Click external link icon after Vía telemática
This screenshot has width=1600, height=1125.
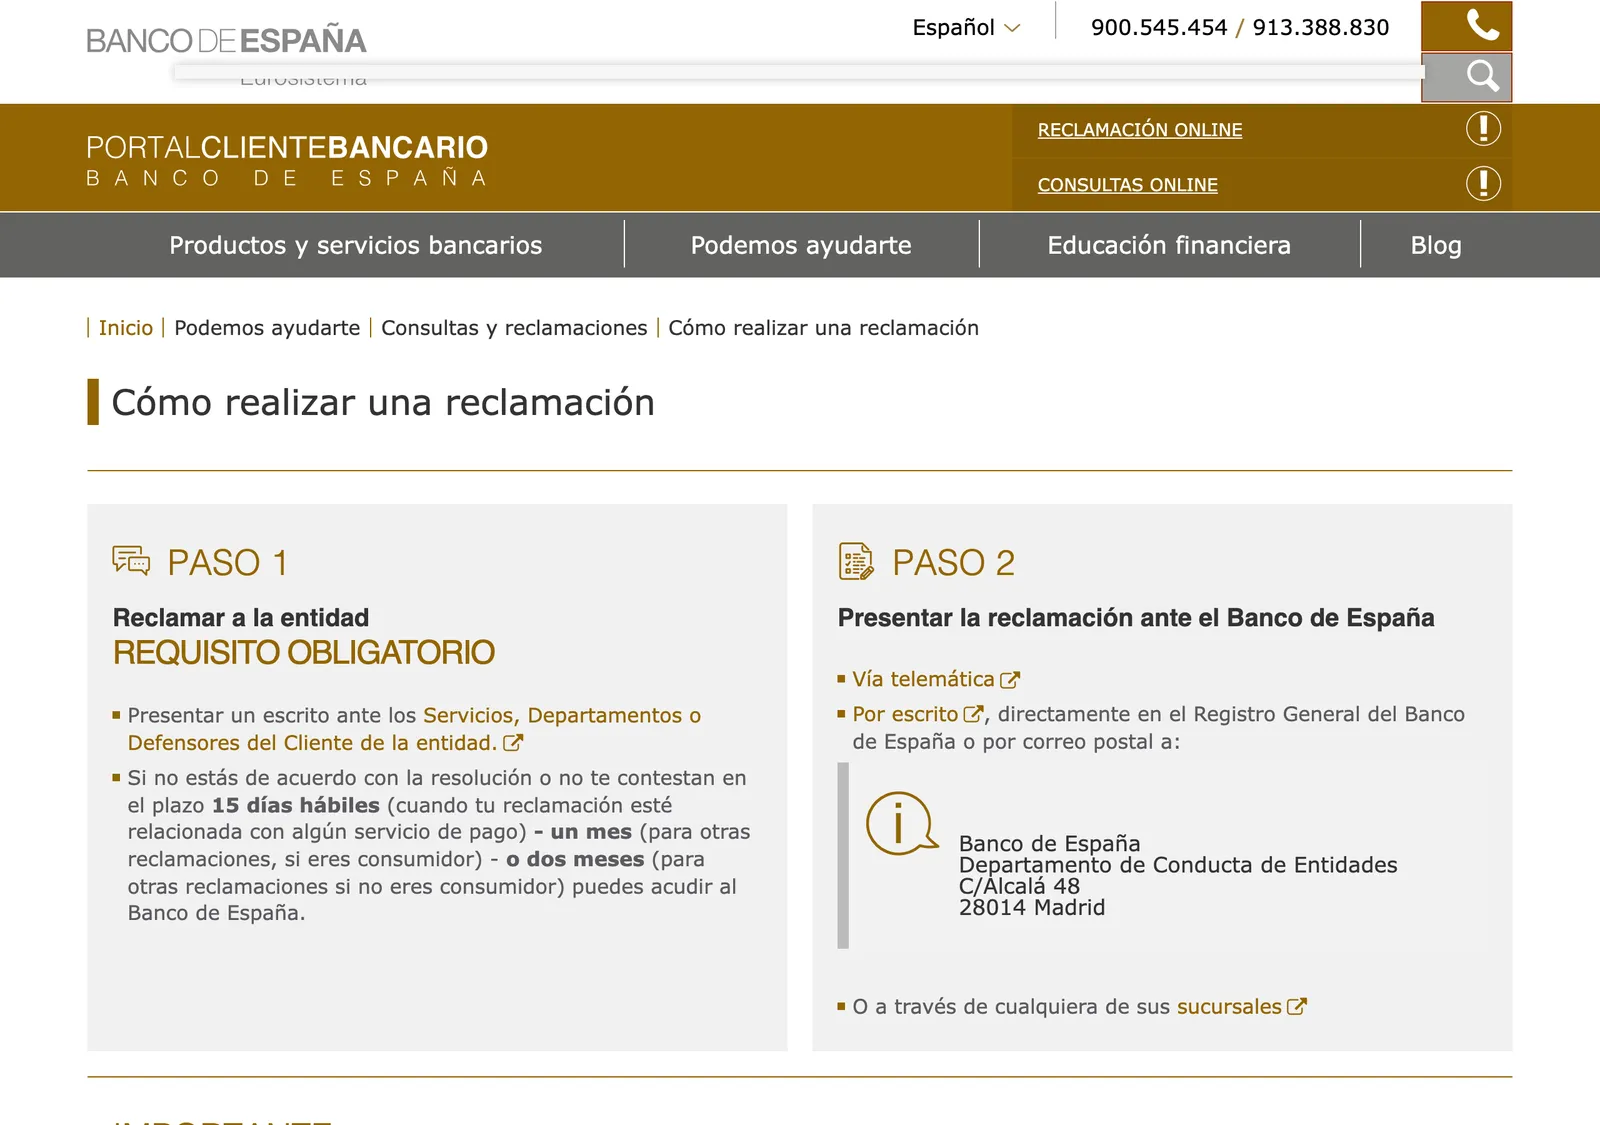[1010, 680]
